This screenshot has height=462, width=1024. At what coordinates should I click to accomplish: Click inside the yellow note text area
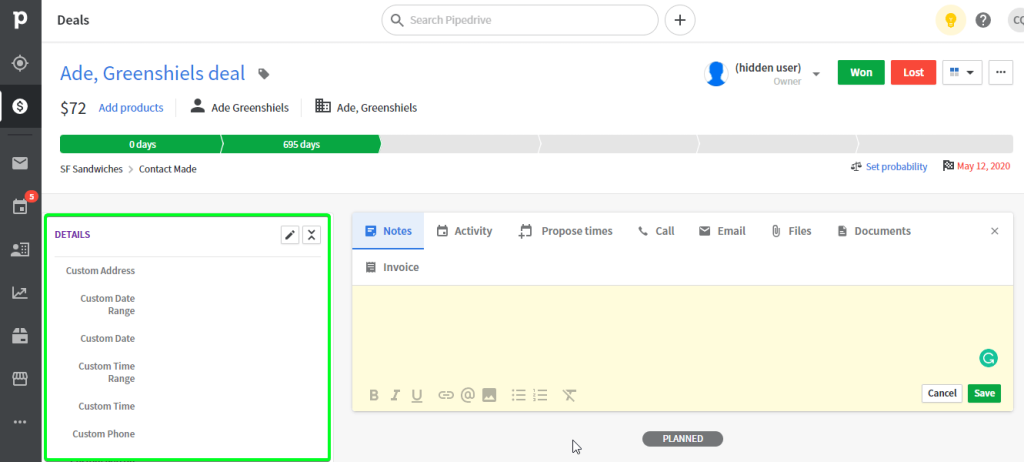pos(682,333)
